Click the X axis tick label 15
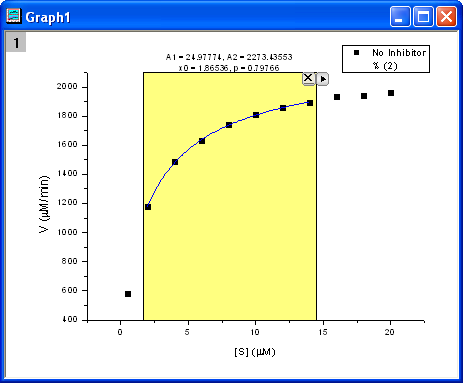463x383 pixels. [x=323, y=332]
